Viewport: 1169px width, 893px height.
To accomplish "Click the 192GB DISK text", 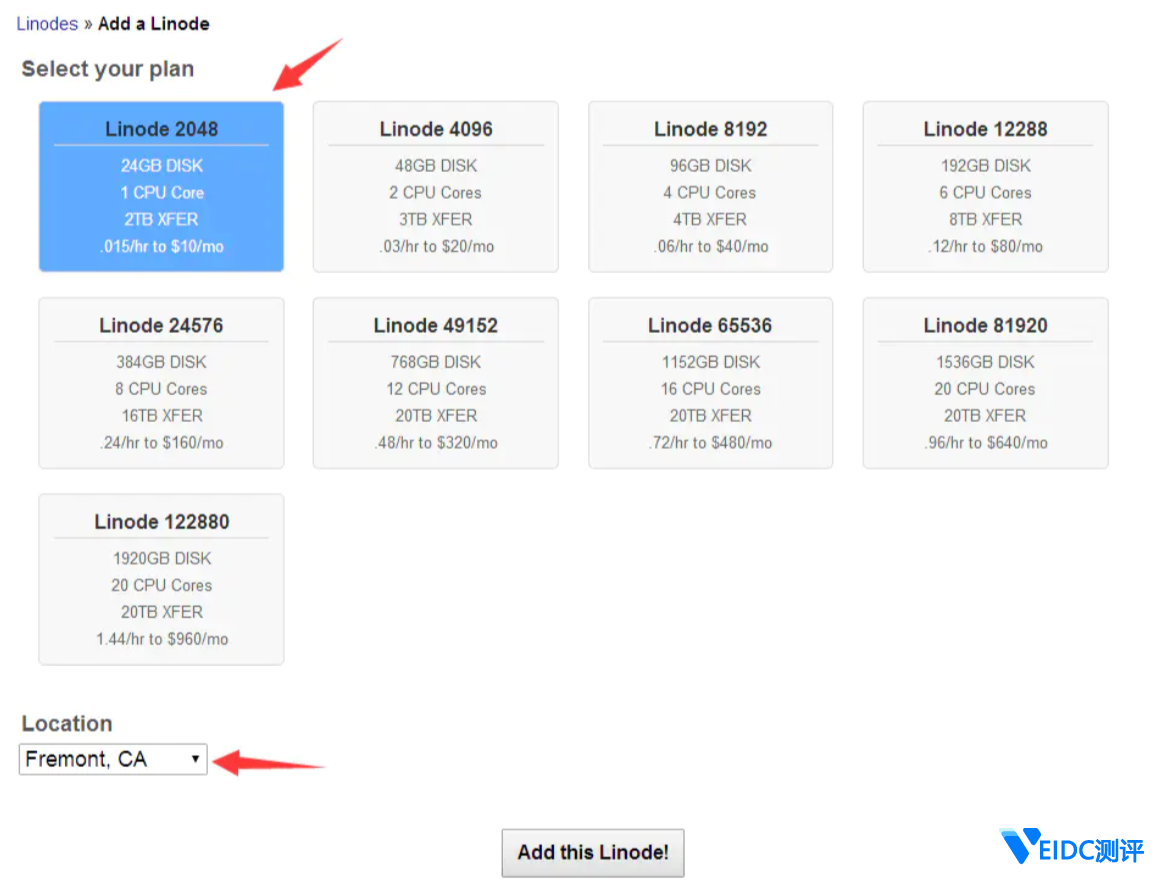I will point(986,165).
